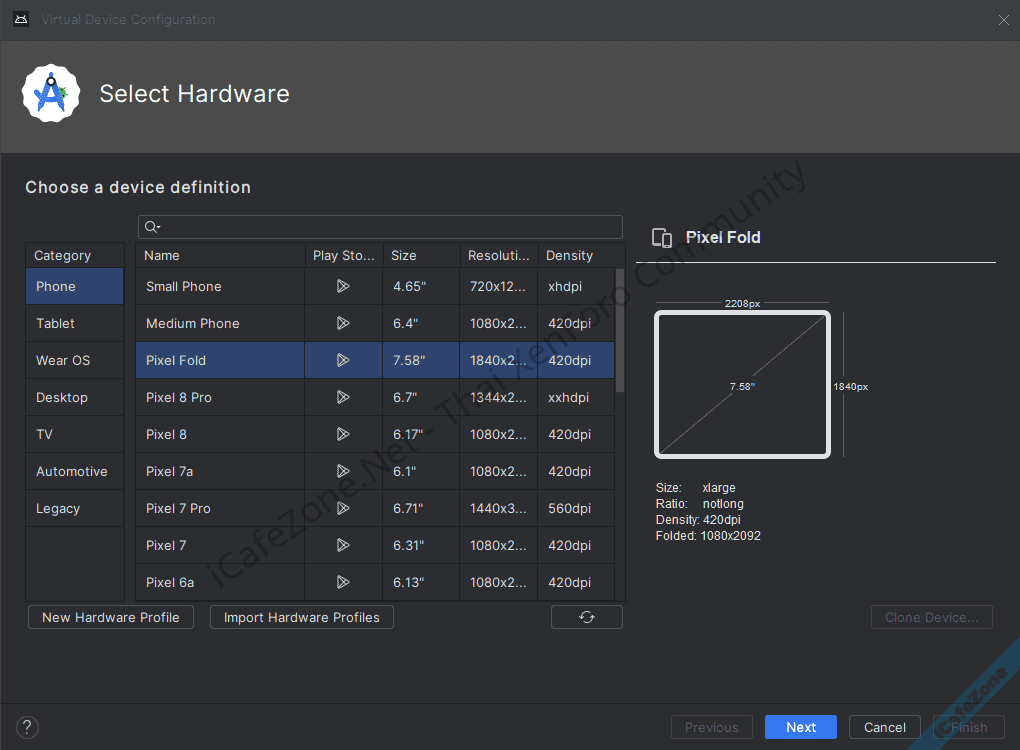
Task: Click the help question mark icon
Action: tap(28, 727)
